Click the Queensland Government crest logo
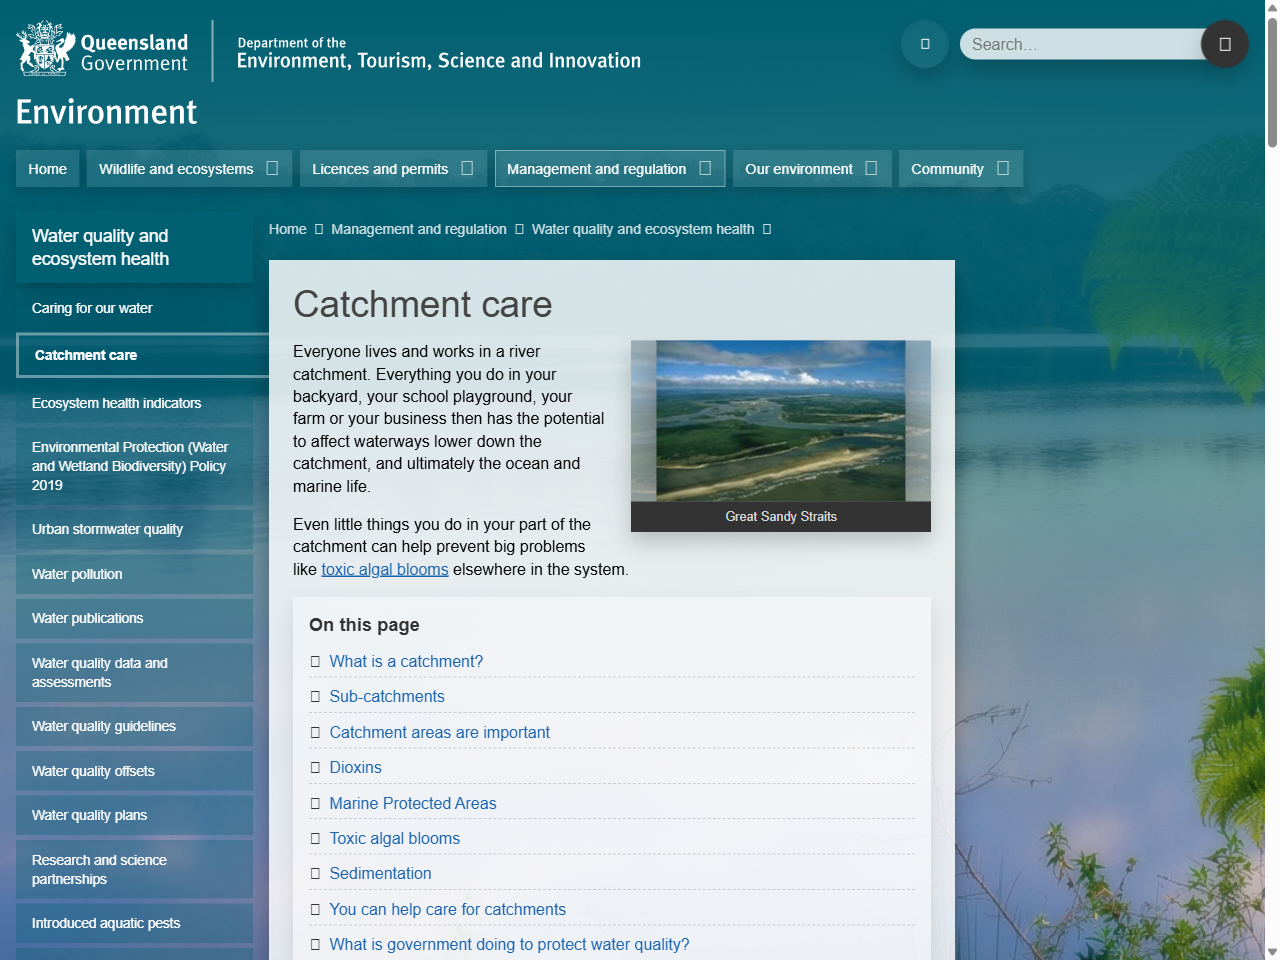This screenshot has width=1280, height=960. (46, 49)
